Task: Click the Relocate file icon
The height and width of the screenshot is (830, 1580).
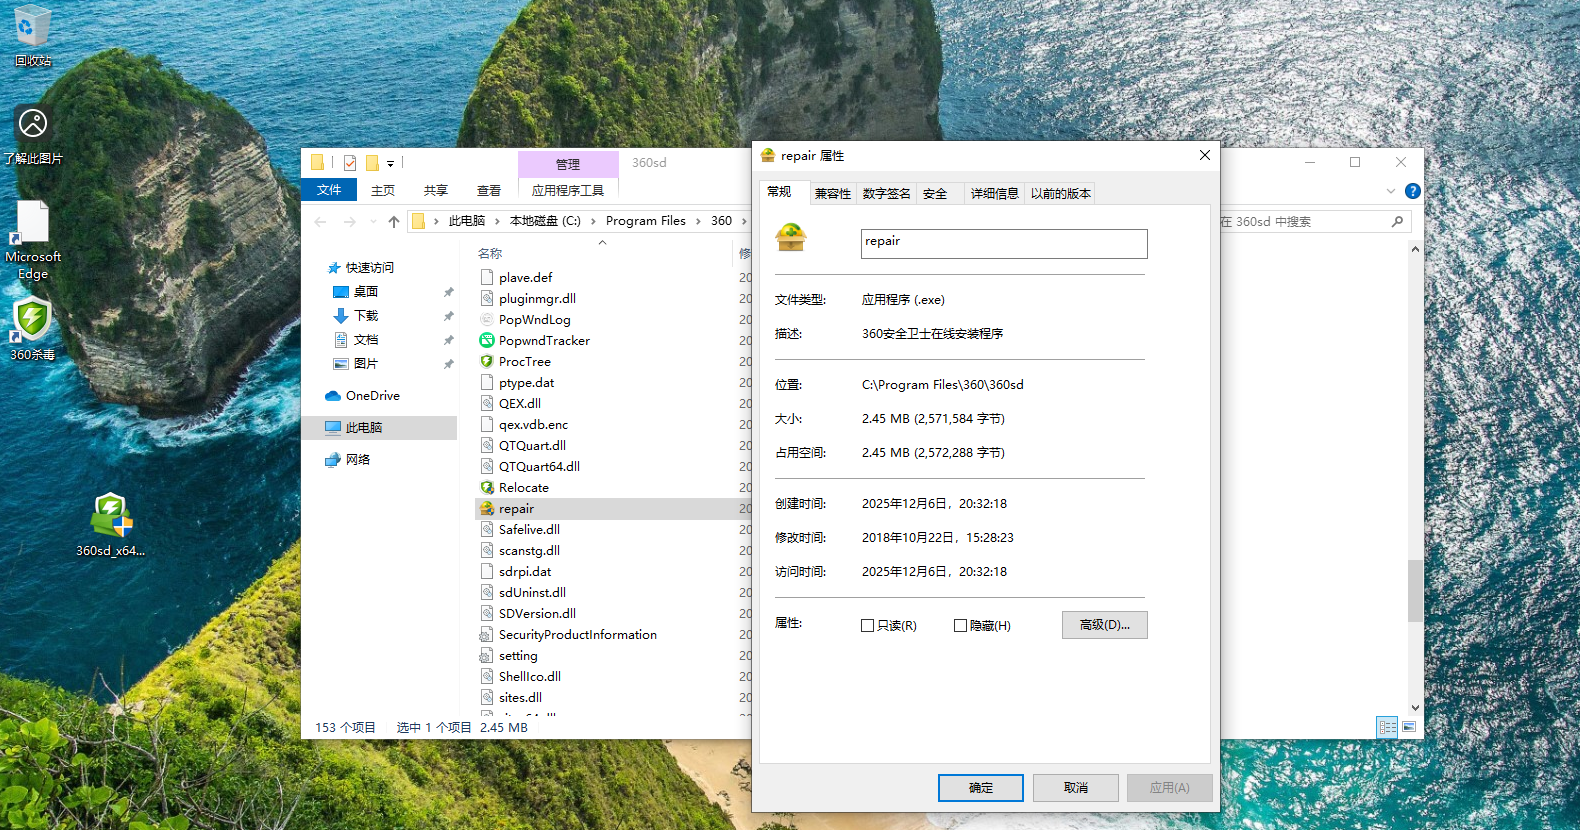Action: tap(487, 488)
